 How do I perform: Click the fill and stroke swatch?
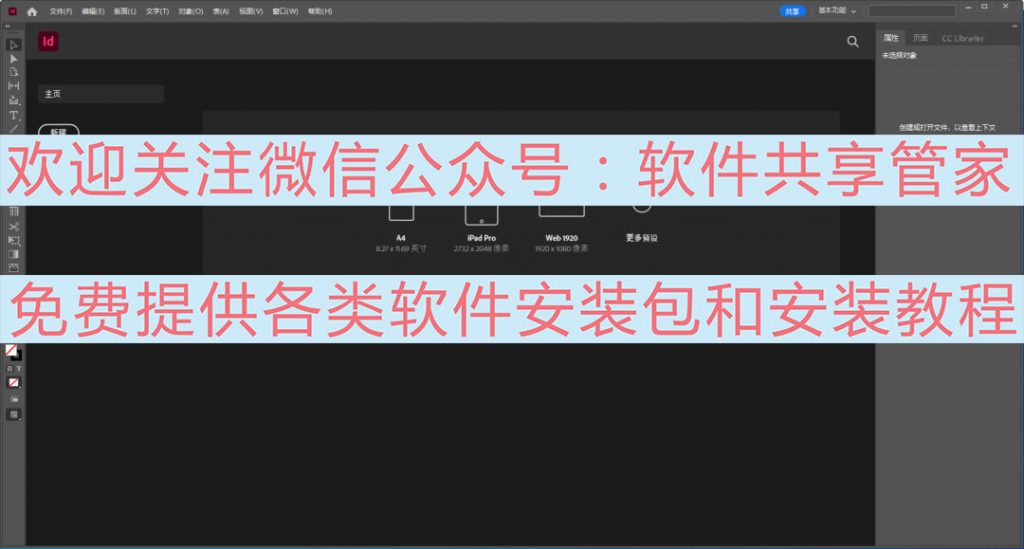(13, 353)
